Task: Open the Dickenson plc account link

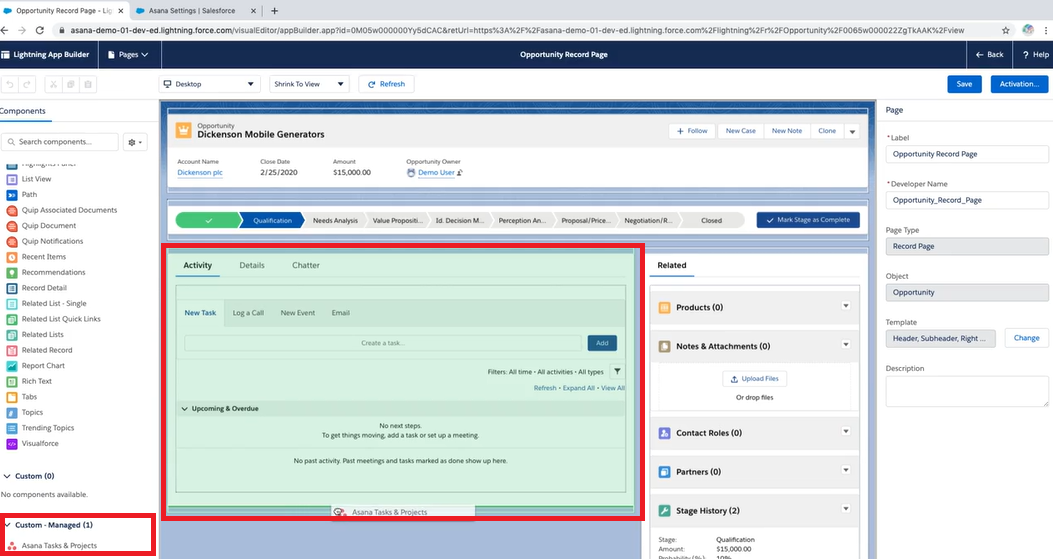Action: point(199,173)
